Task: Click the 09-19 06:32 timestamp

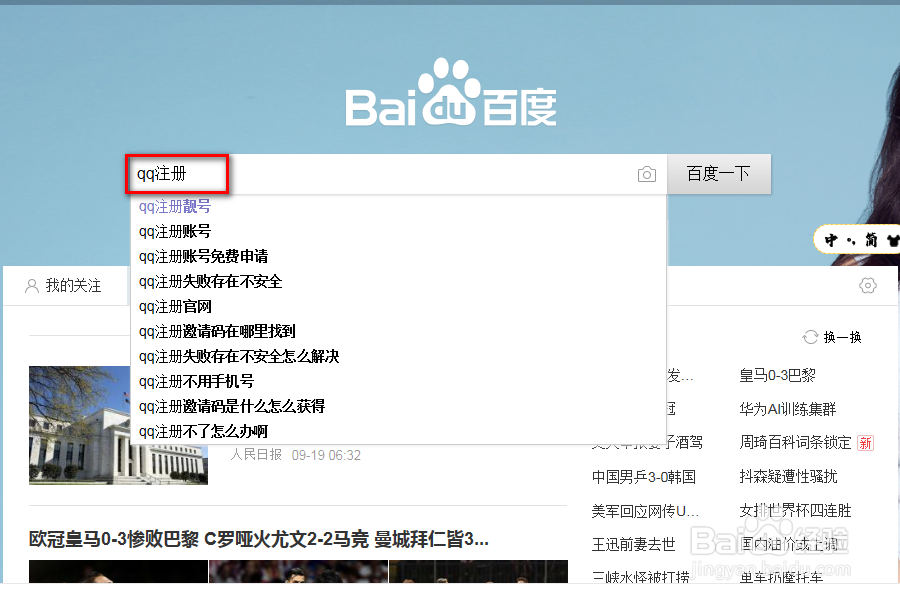Action: click(326, 455)
